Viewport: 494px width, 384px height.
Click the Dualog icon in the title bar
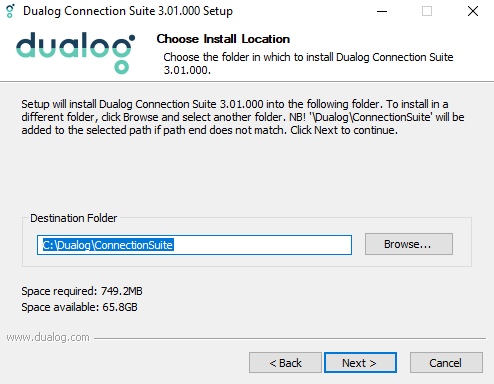(x=11, y=11)
